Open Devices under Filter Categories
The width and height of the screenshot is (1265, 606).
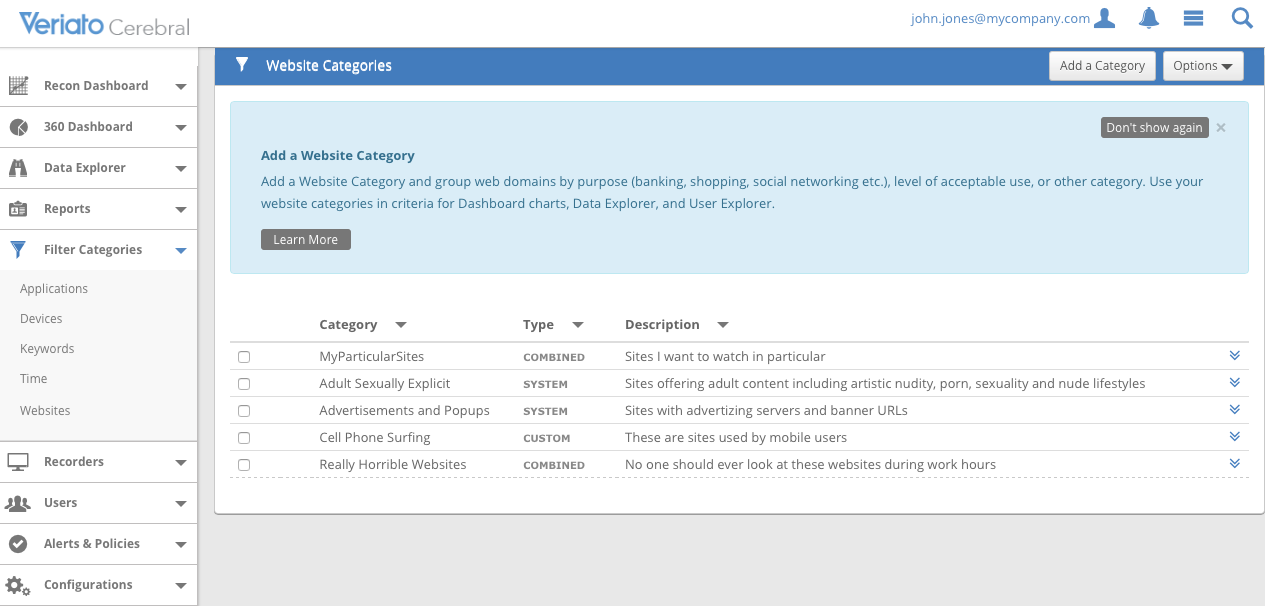[x=41, y=319]
